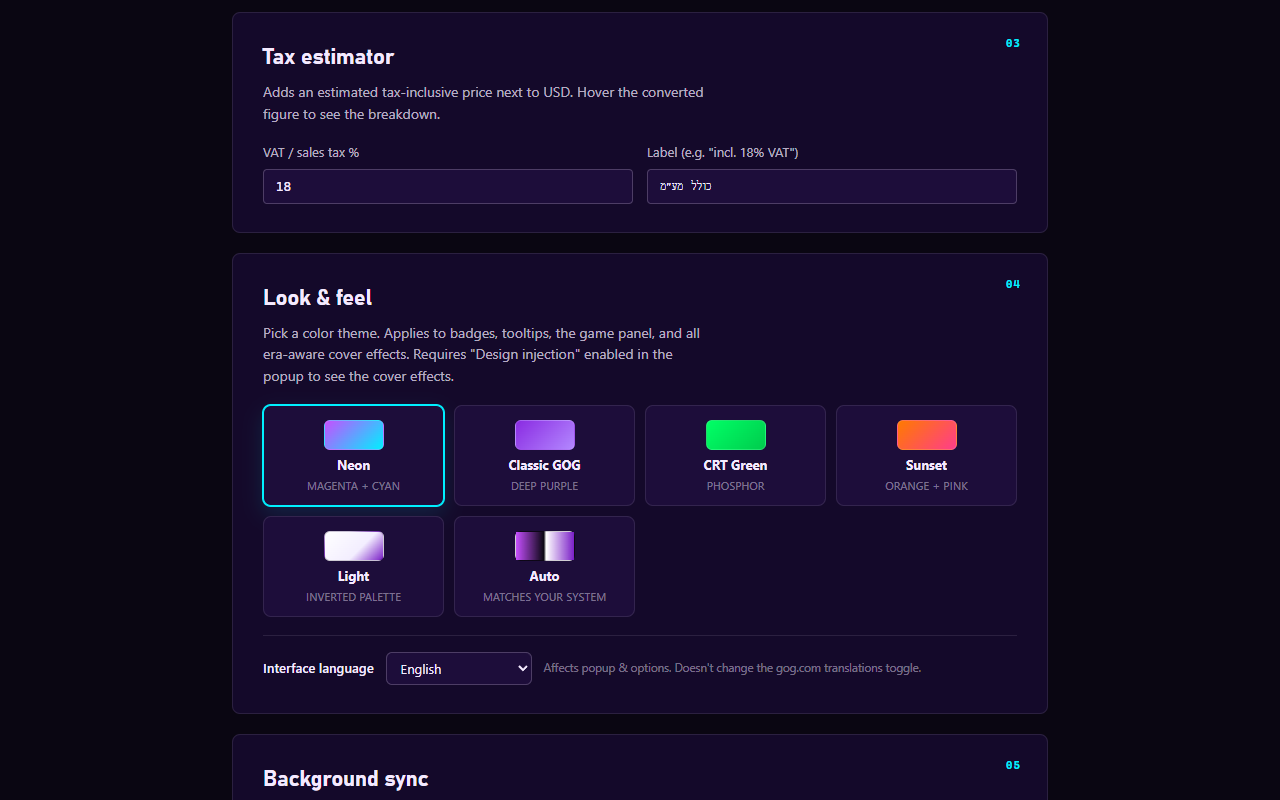Focus the VAT / sales tax % field
This screenshot has width=1280, height=800.
click(x=448, y=187)
